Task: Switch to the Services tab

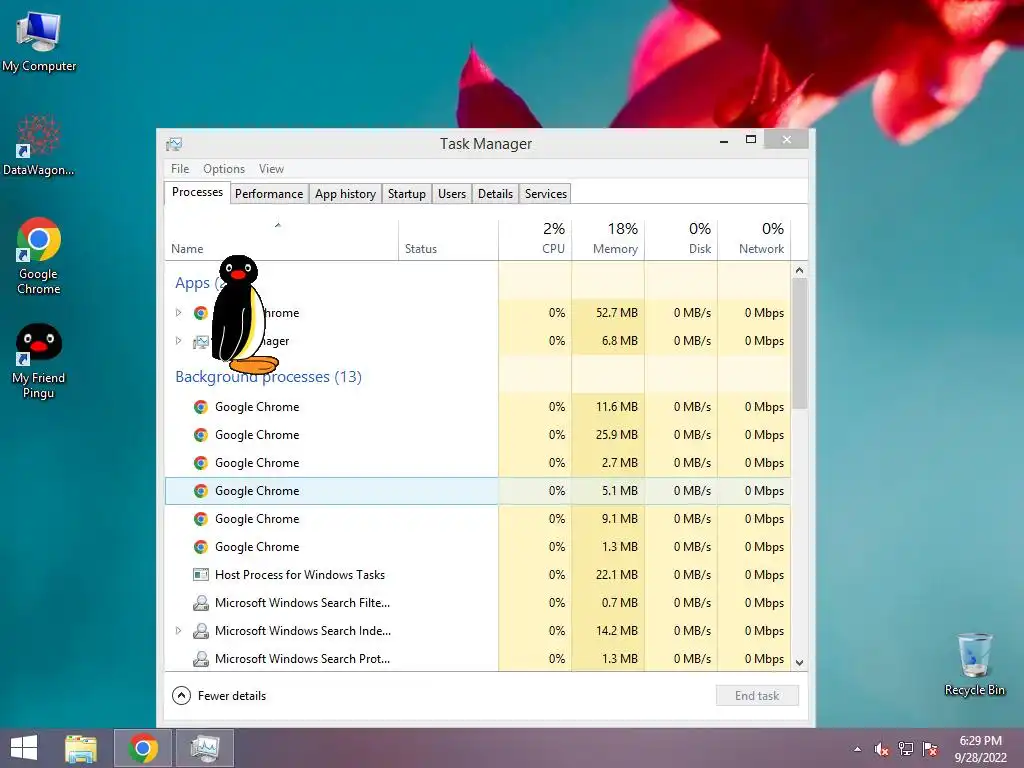Action: coord(546,194)
